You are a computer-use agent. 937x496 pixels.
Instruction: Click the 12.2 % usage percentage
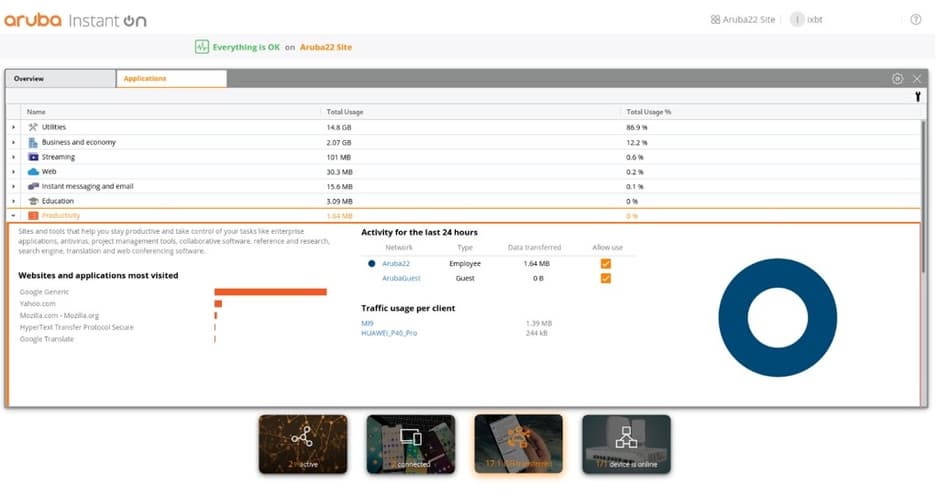(x=636, y=142)
